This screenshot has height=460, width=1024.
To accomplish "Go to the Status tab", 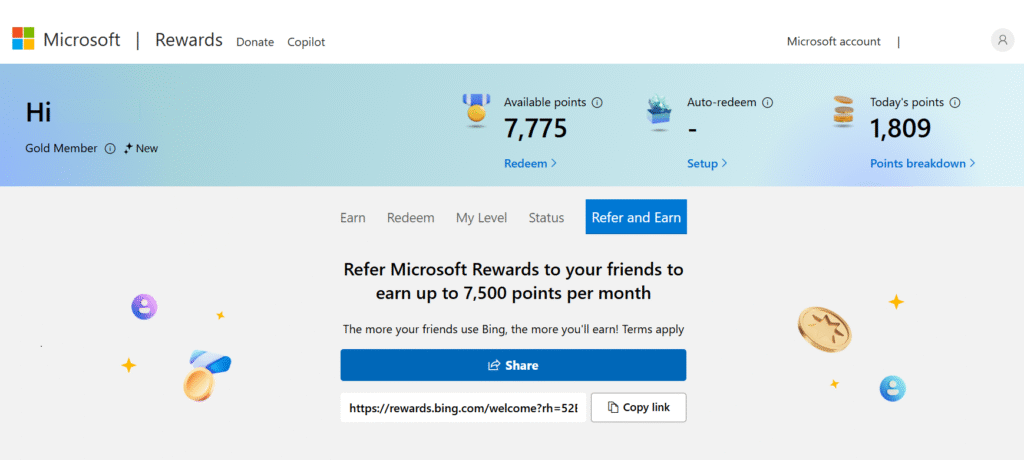I will pos(546,217).
